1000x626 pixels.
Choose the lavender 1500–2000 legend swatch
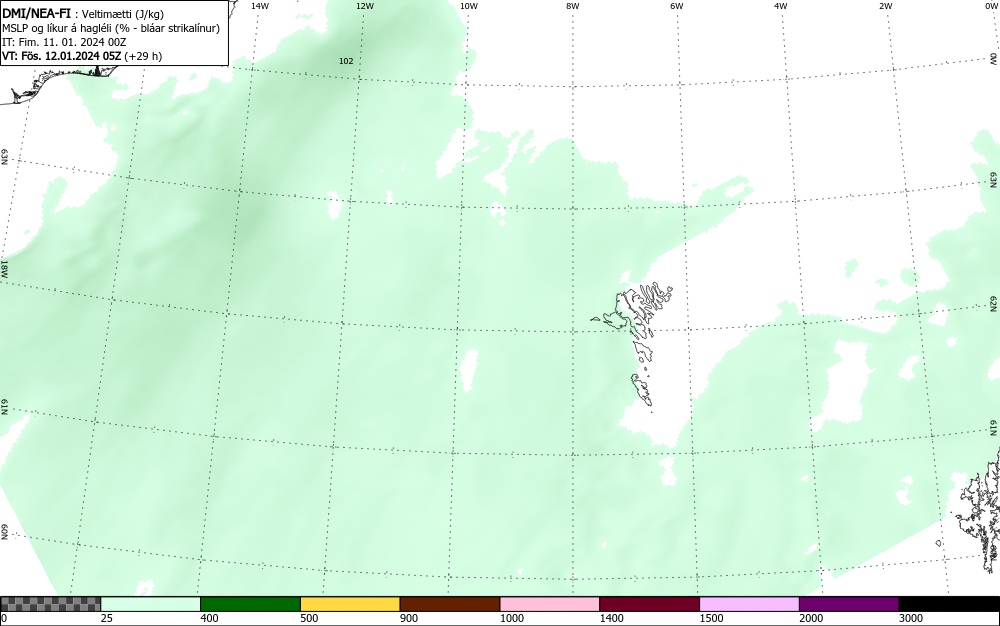pos(749,604)
